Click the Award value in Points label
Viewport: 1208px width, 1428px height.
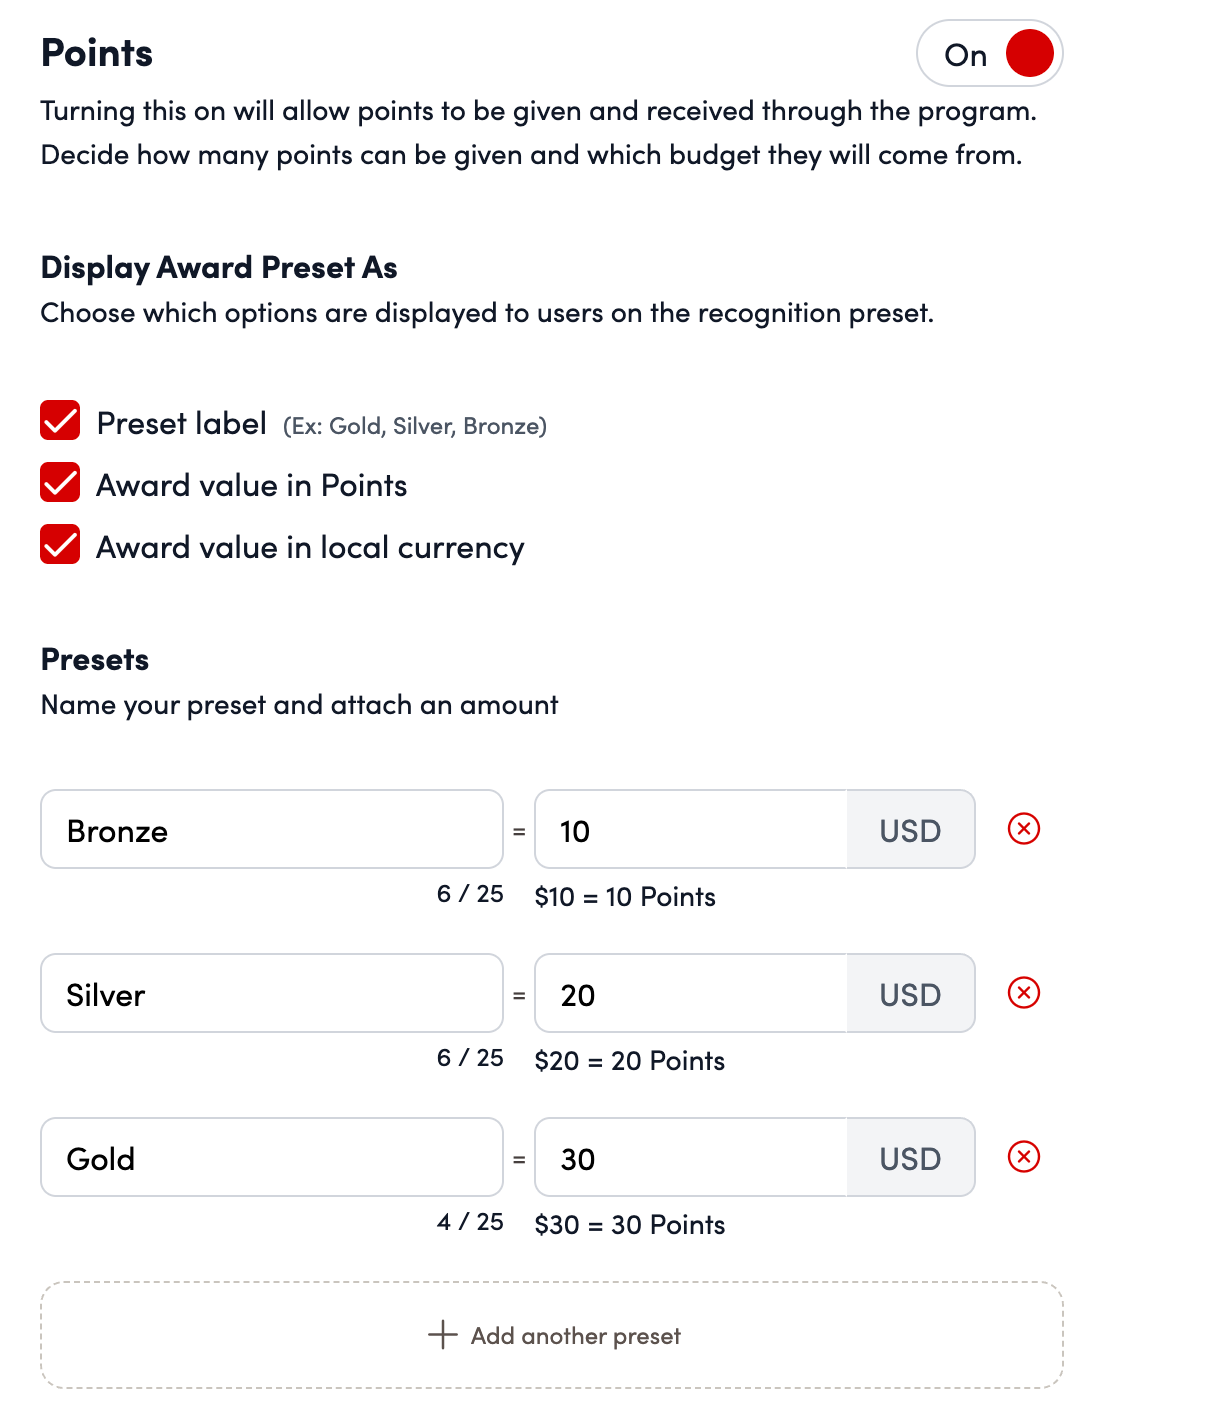coord(252,486)
